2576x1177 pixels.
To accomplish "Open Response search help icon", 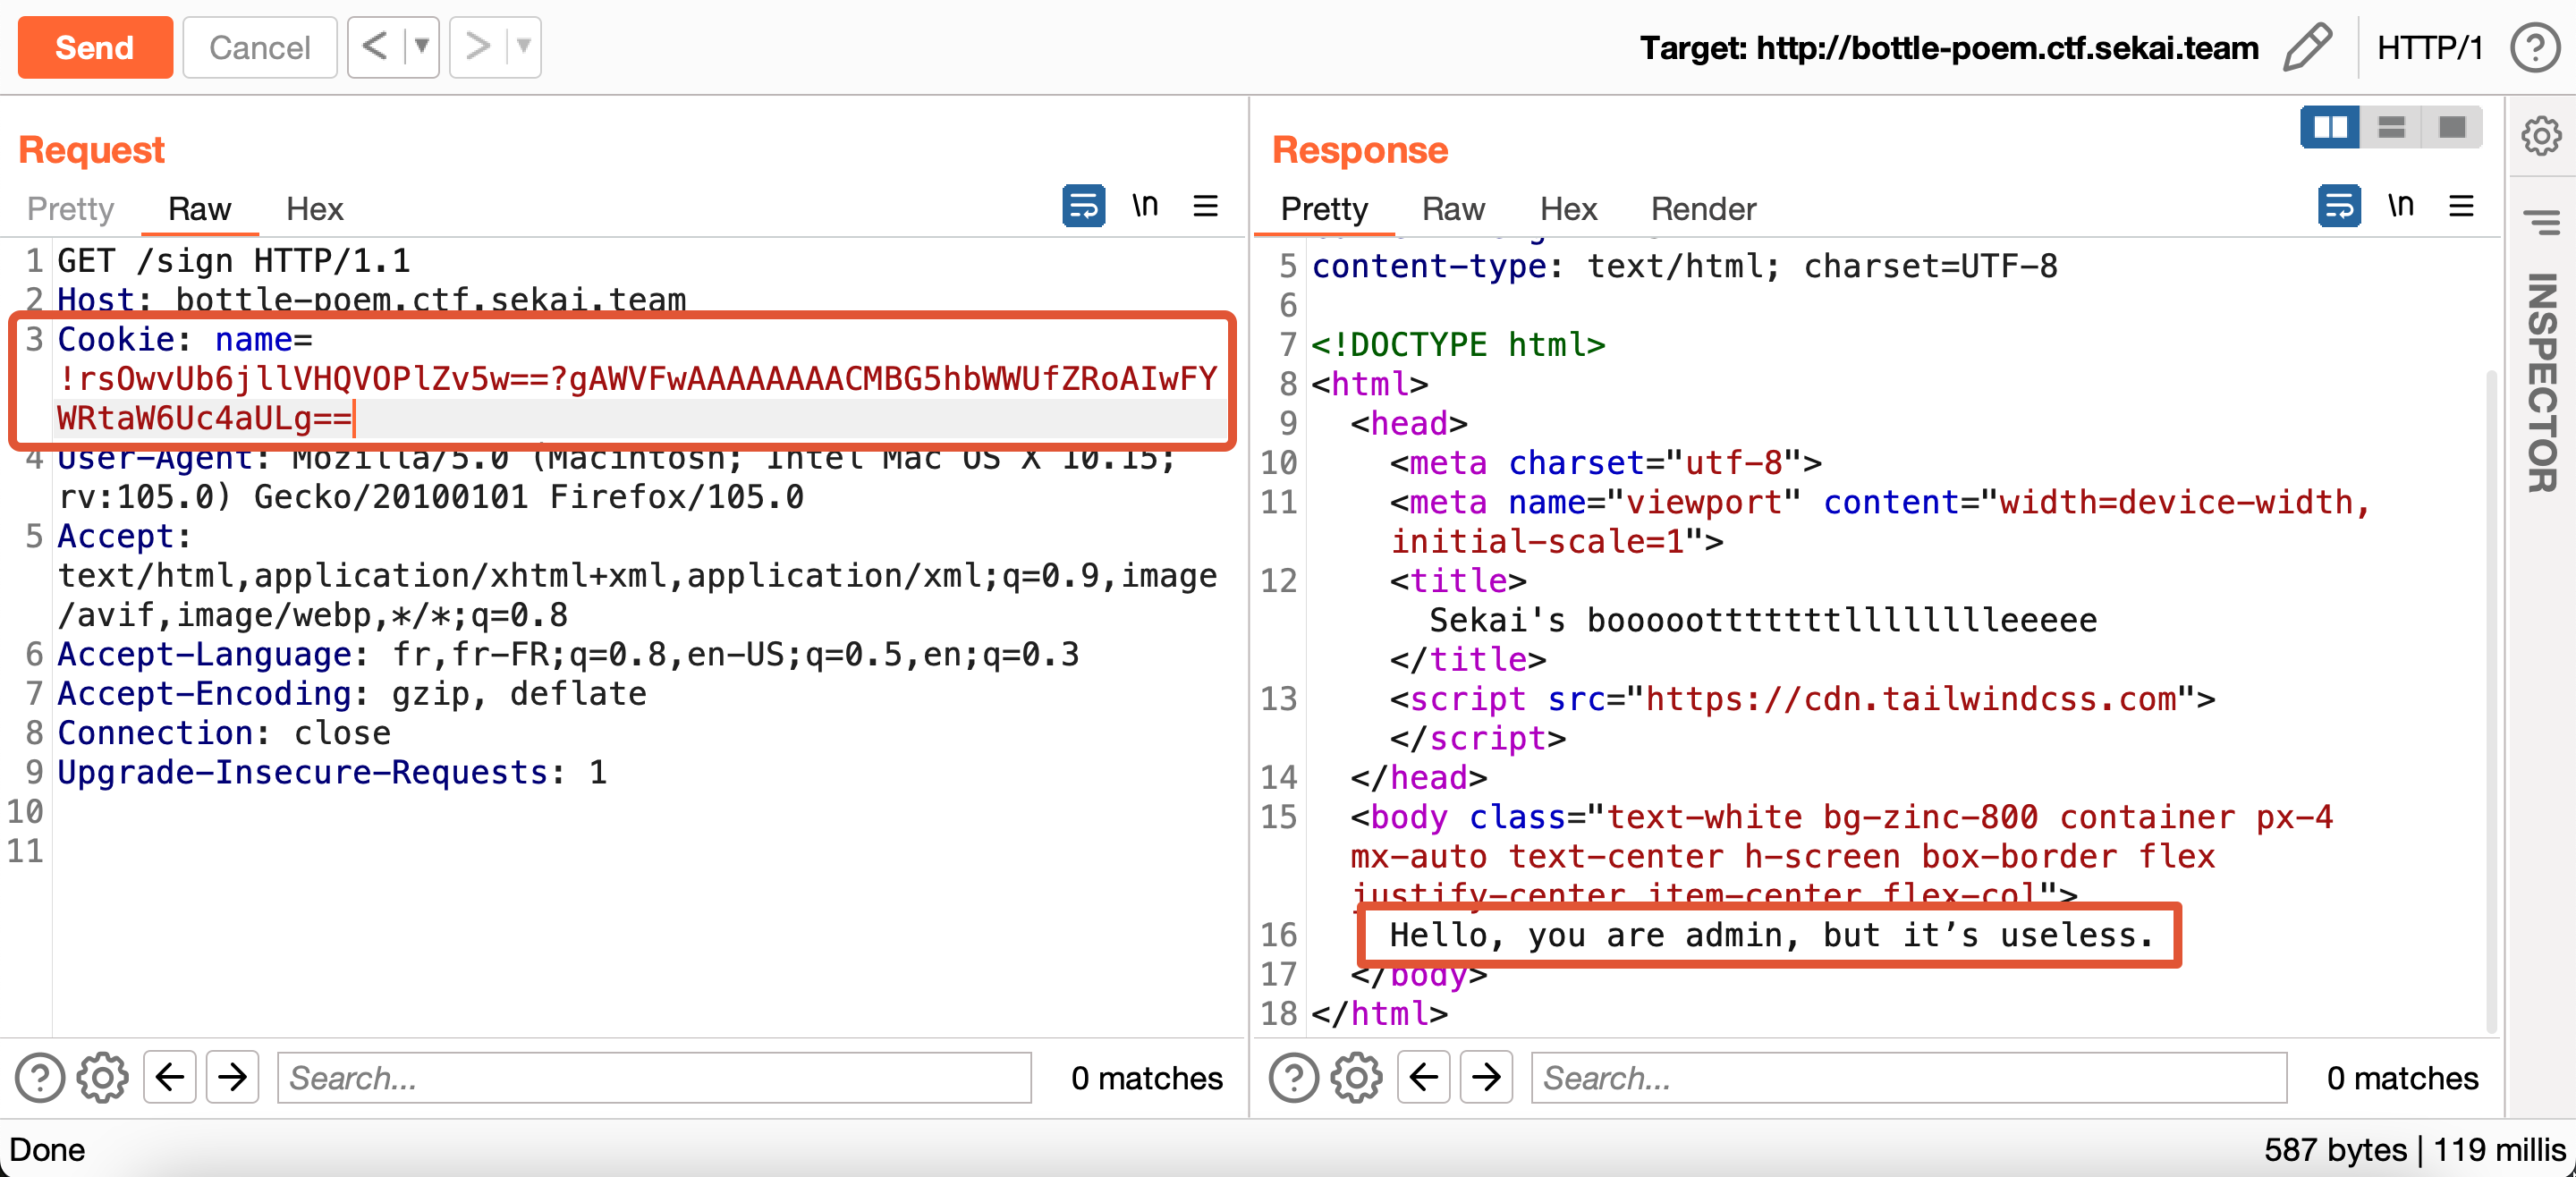I will (x=1294, y=1078).
